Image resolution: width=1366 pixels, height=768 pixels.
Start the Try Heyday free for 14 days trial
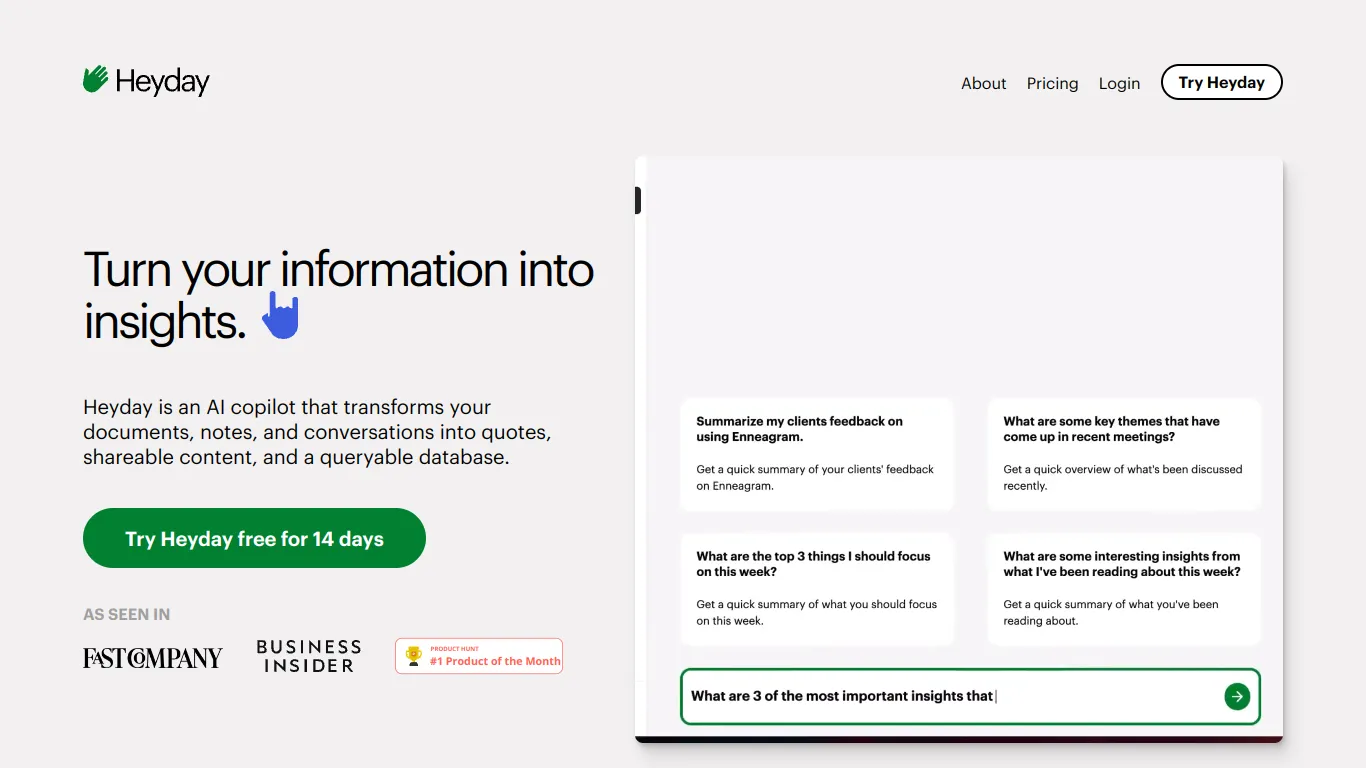(x=254, y=538)
